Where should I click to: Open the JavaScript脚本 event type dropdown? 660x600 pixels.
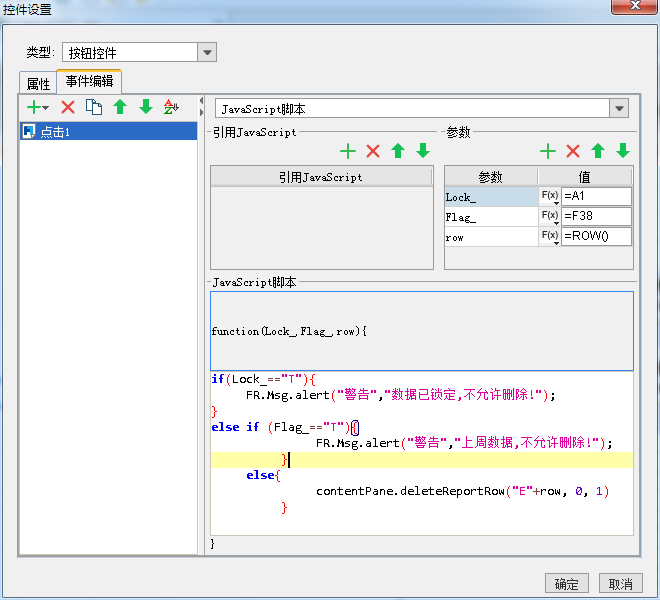point(619,109)
